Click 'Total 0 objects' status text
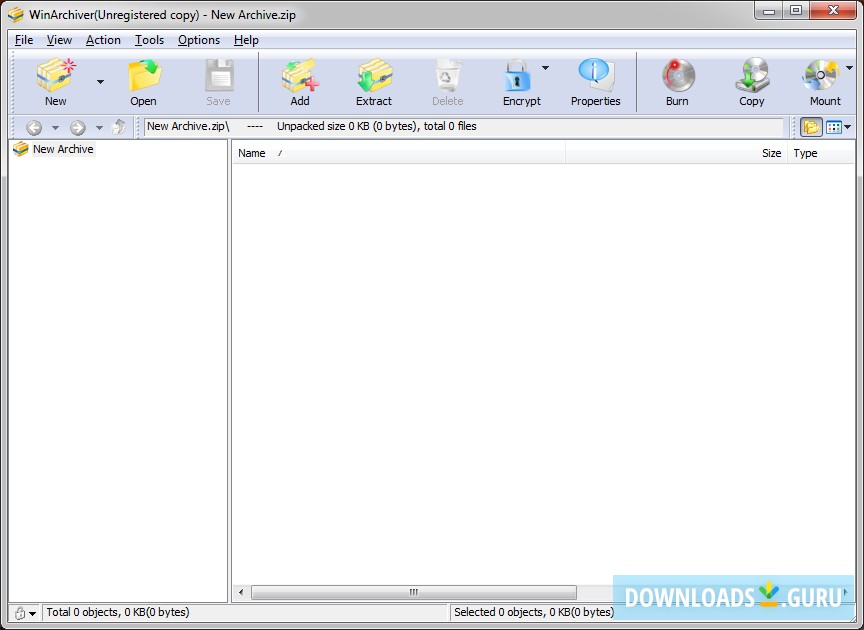 118,612
